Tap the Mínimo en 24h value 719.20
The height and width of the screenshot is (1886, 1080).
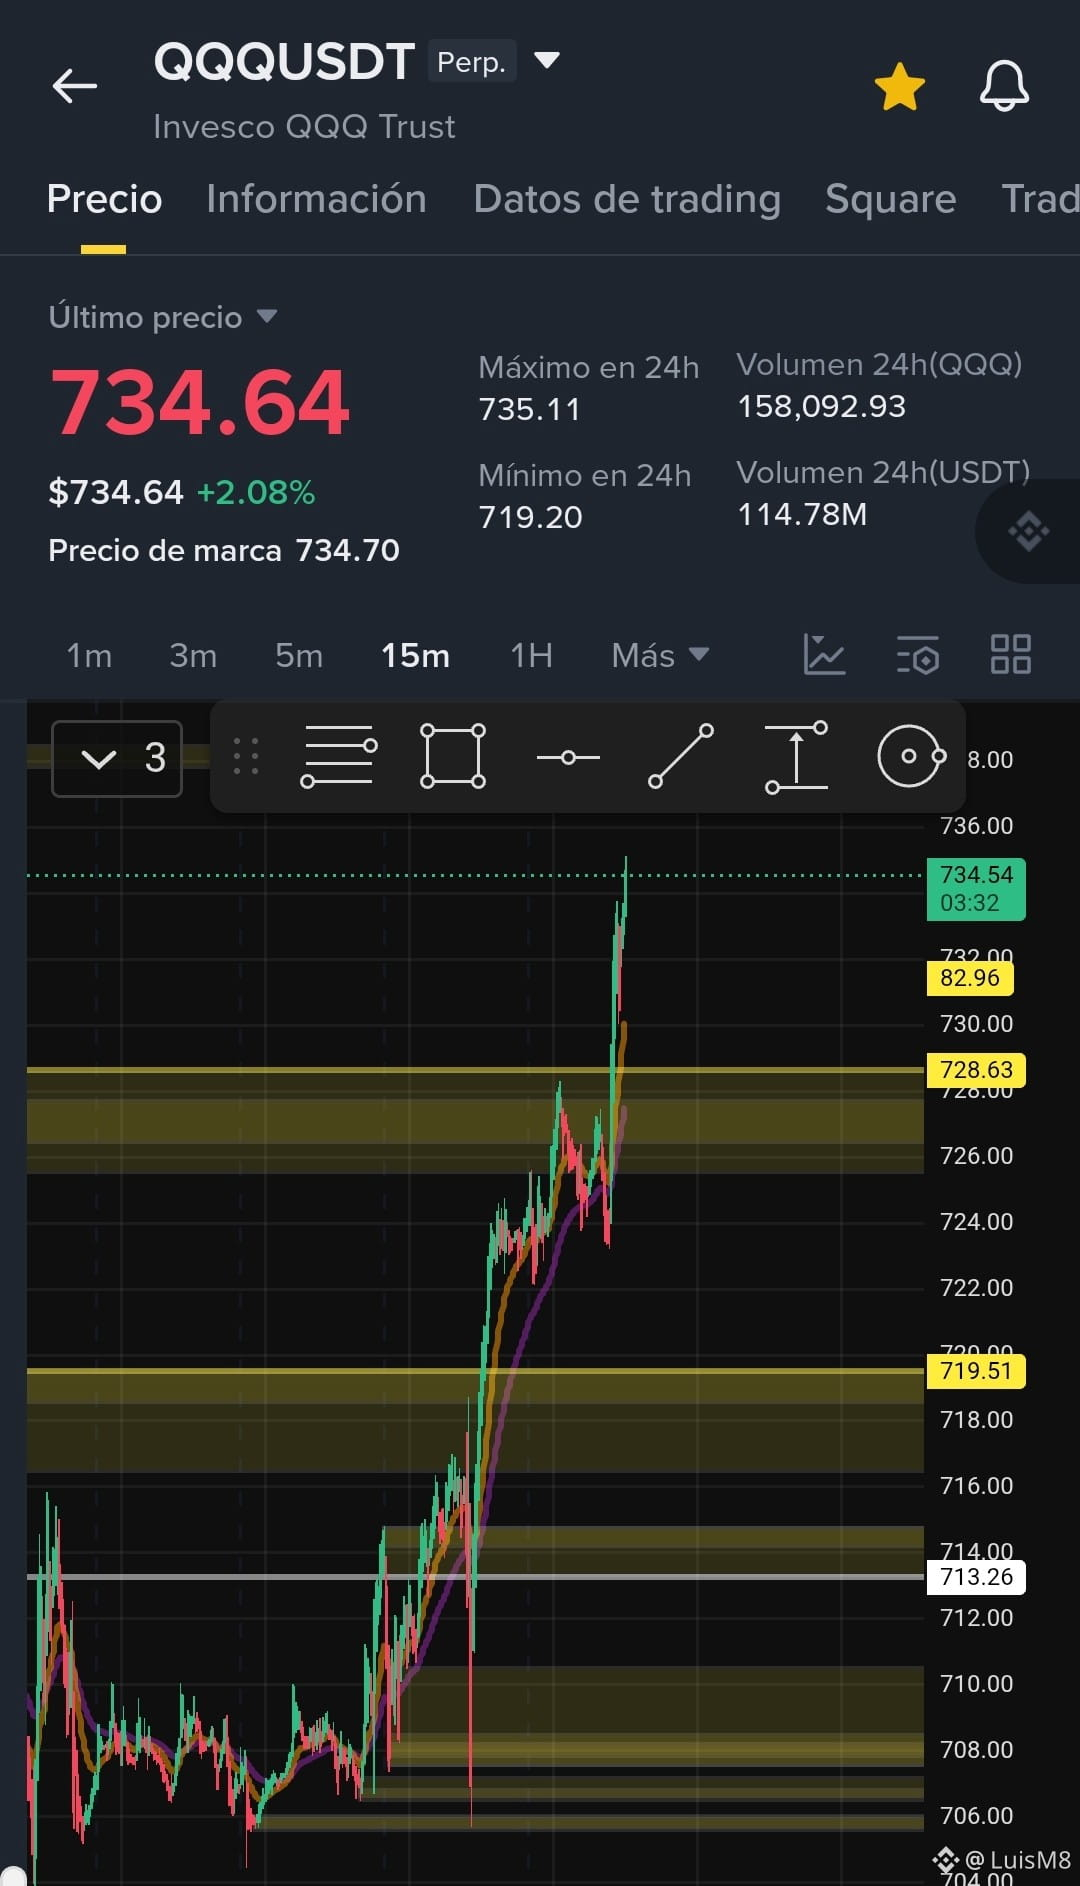click(530, 518)
